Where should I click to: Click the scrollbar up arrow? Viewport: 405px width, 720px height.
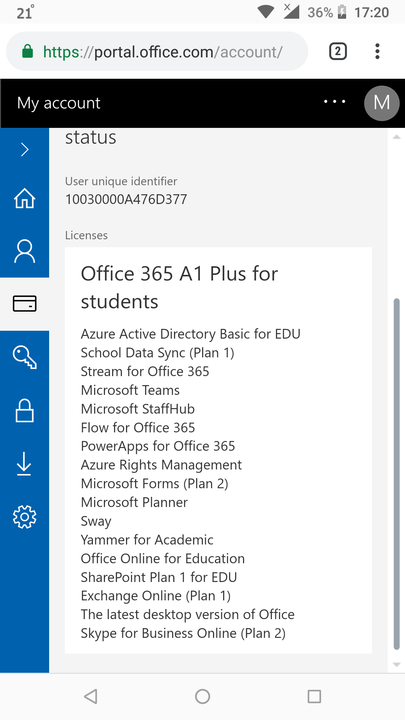[x=397, y=137]
